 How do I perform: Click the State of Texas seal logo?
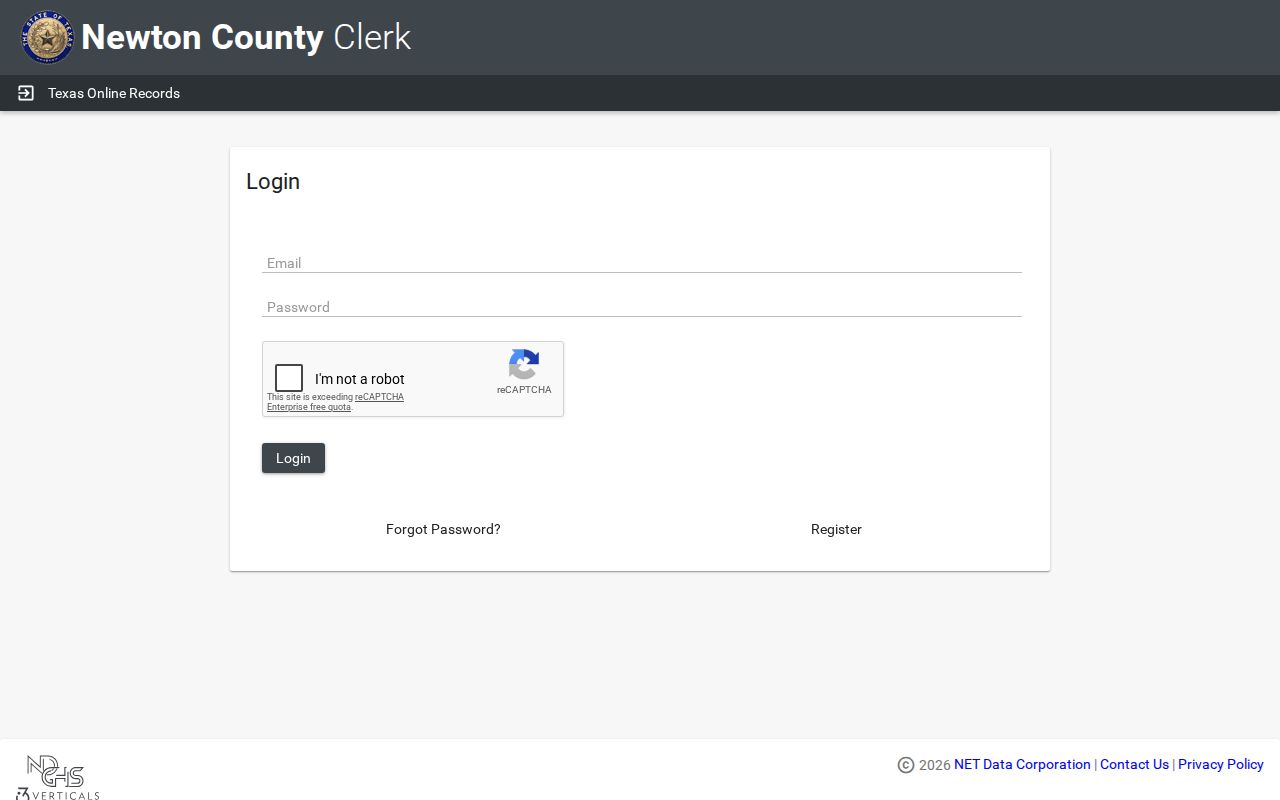[47, 38]
